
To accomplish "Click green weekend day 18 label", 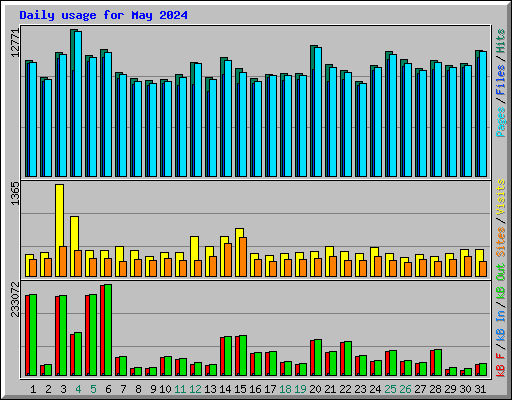I will coord(285,389).
